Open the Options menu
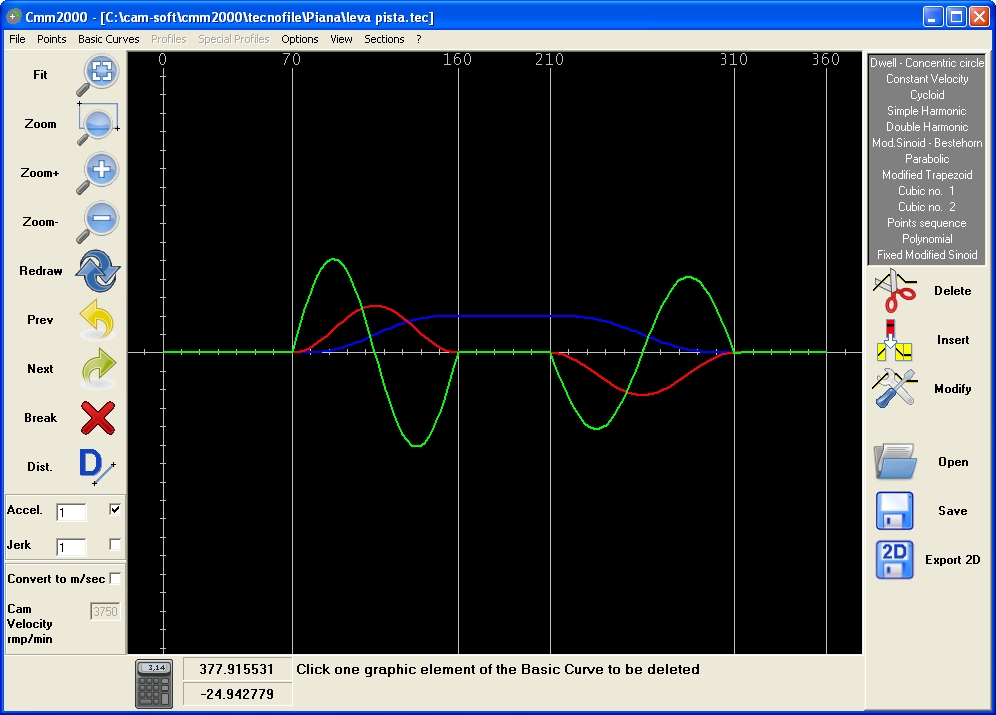 [x=299, y=39]
